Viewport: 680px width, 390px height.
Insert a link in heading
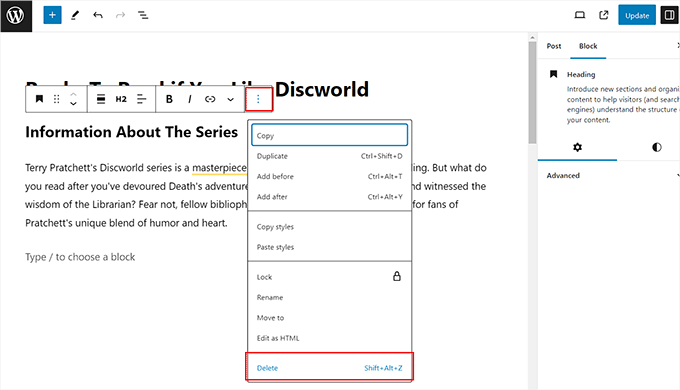coord(210,99)
